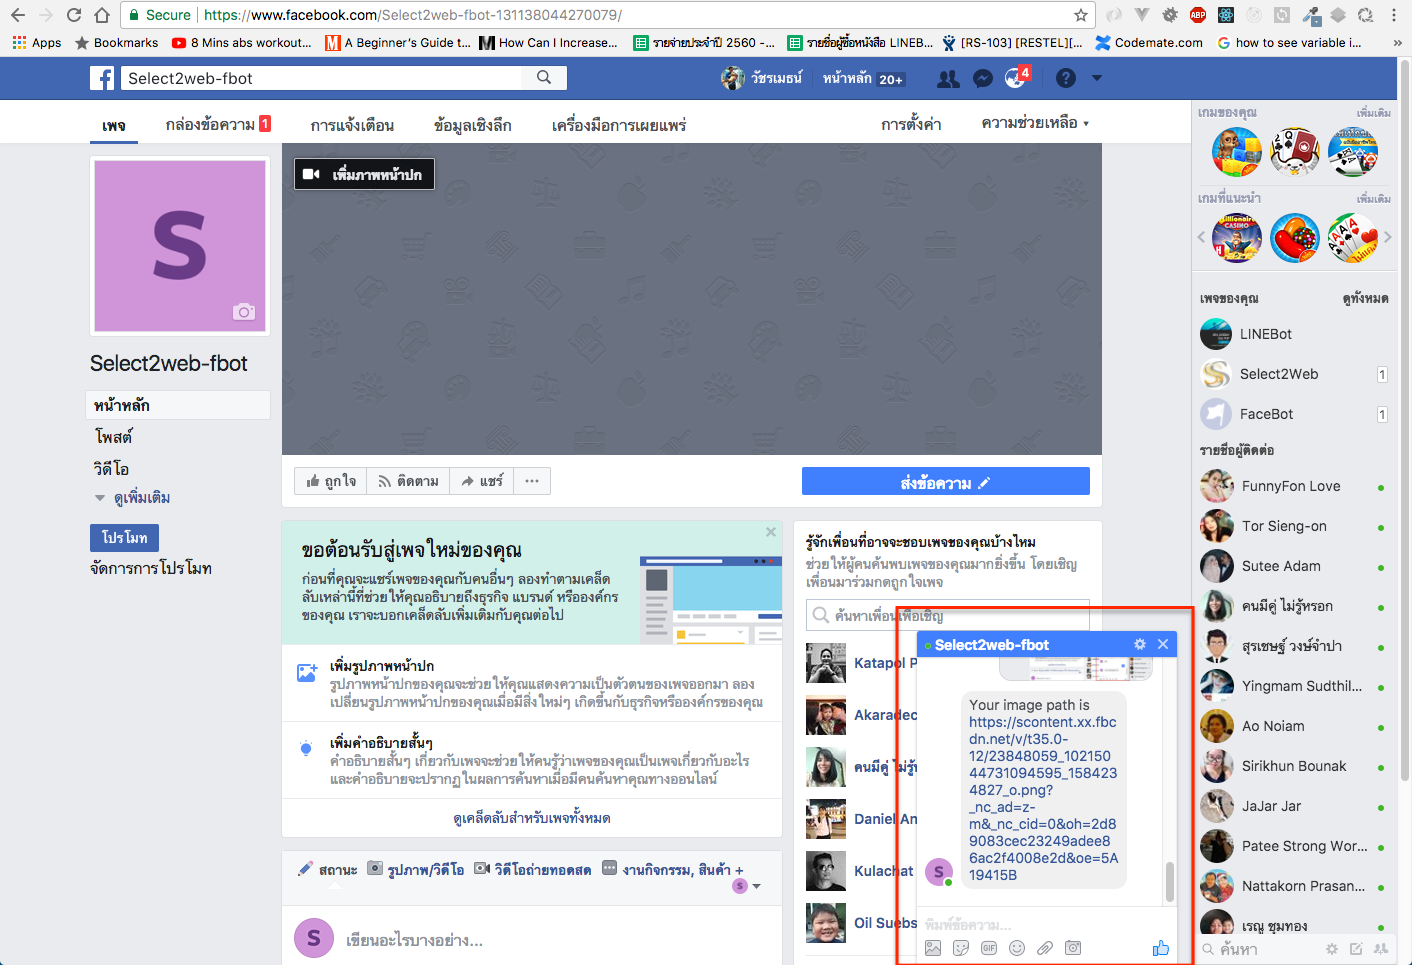Image resolution: width=1412 pixels, height=965 pixels.
Task: Open LINEBot page in sidebar
Action: pyautogui.click(x=1294, y=334)
